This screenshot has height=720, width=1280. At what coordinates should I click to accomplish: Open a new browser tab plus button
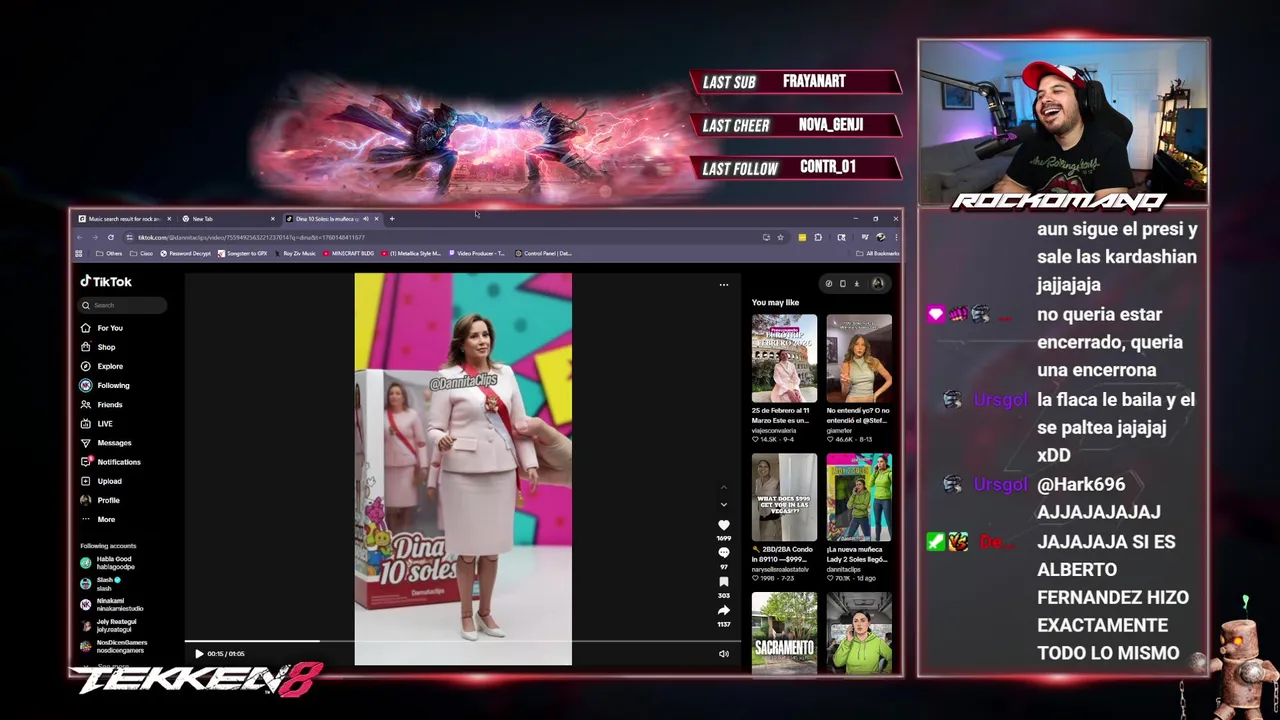(x=392, y=219)
